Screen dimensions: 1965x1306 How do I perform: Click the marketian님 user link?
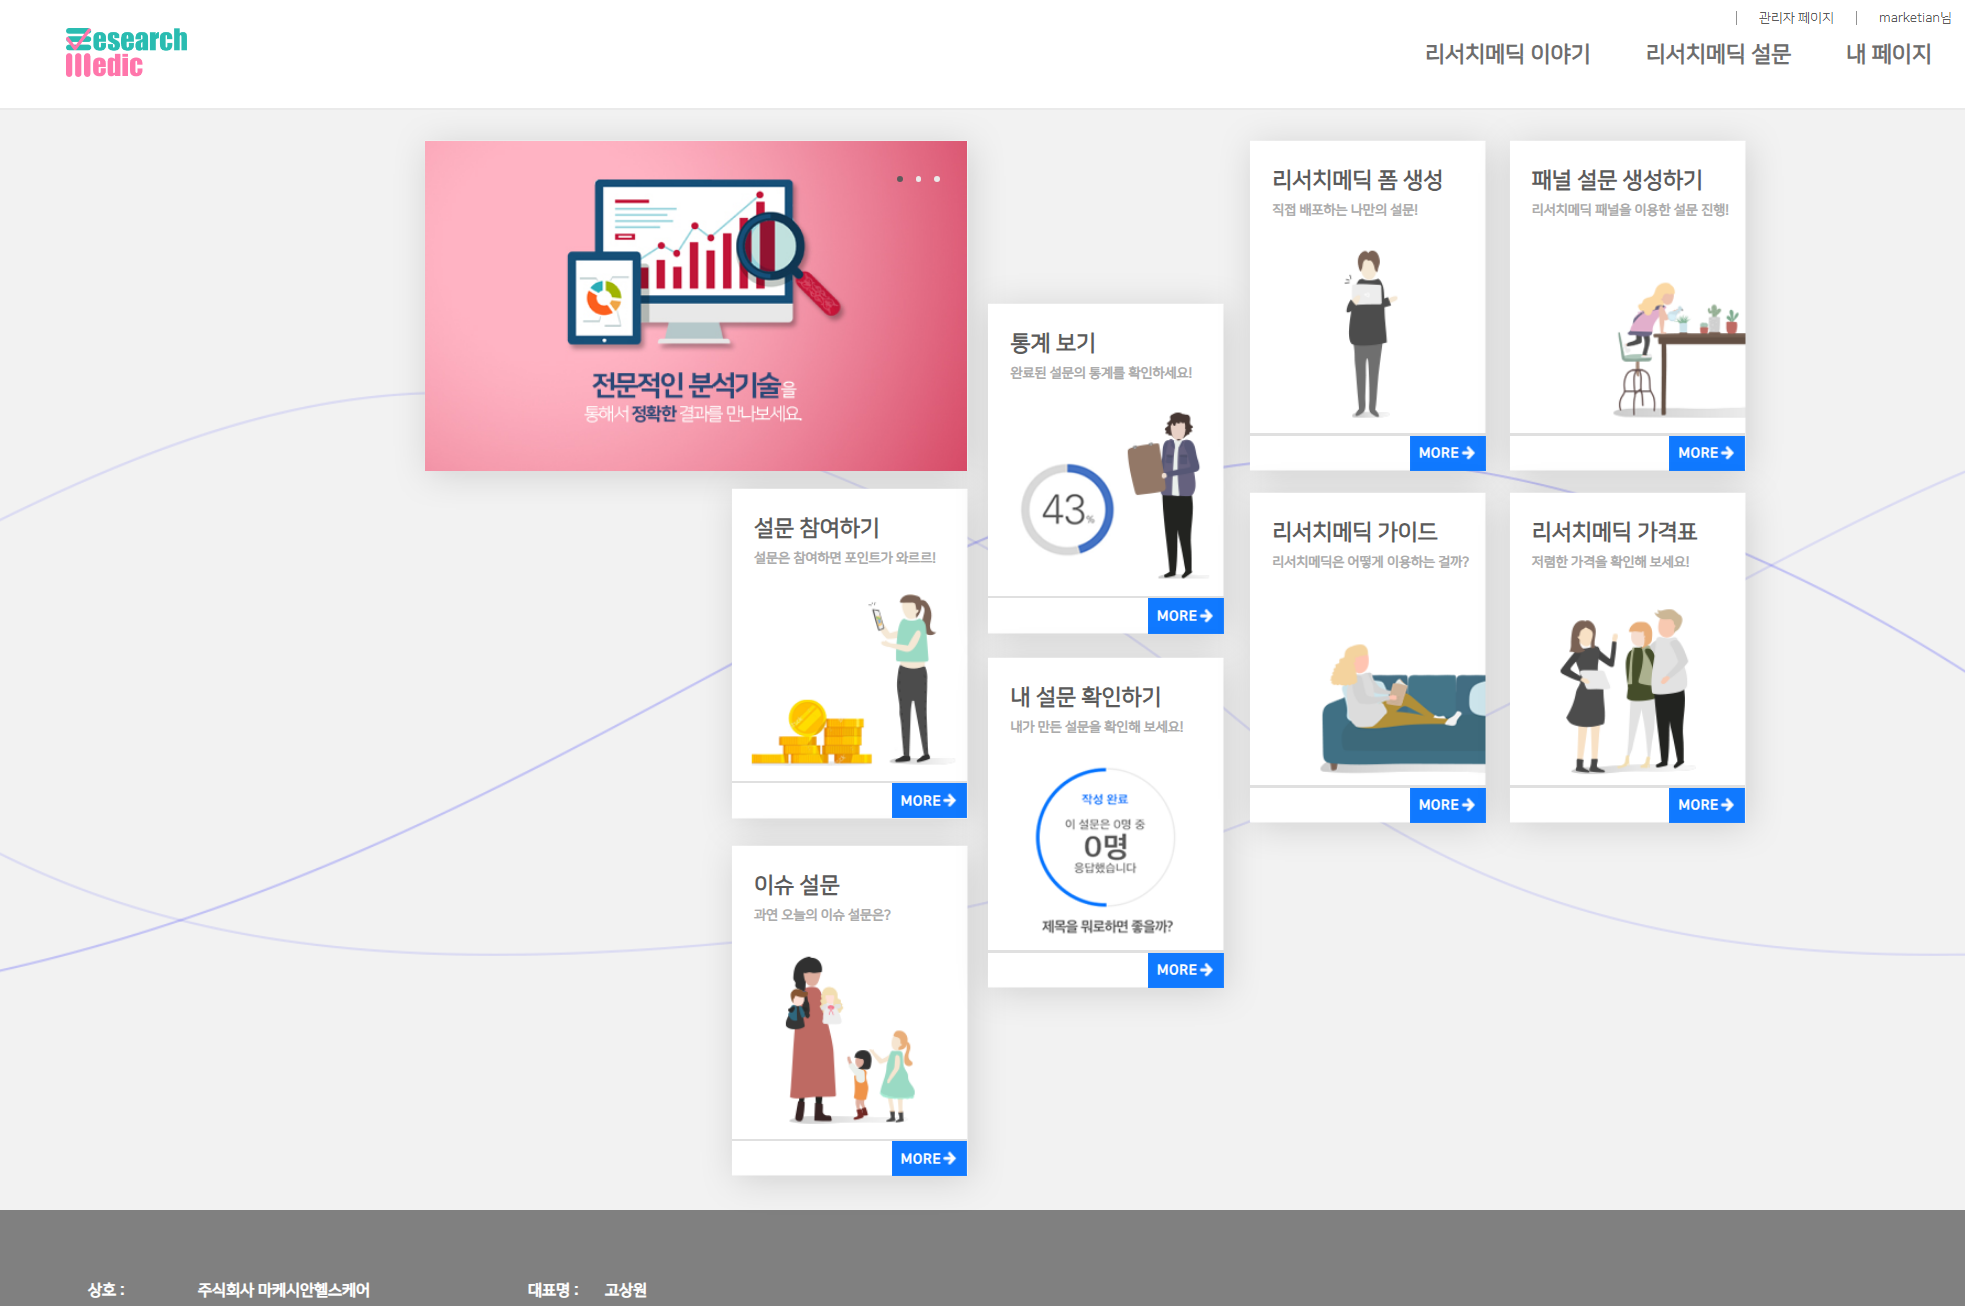[x=1914, y=18]
